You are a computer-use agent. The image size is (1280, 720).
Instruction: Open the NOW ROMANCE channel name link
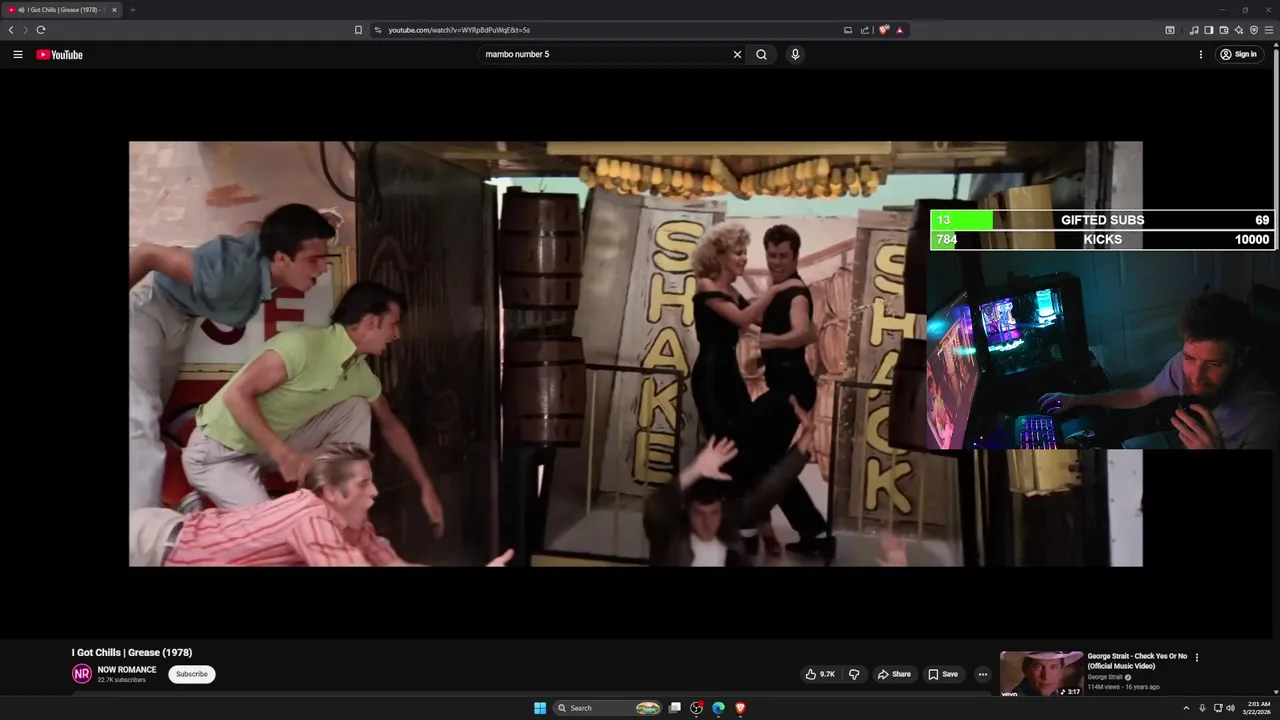tap(127, 670)
